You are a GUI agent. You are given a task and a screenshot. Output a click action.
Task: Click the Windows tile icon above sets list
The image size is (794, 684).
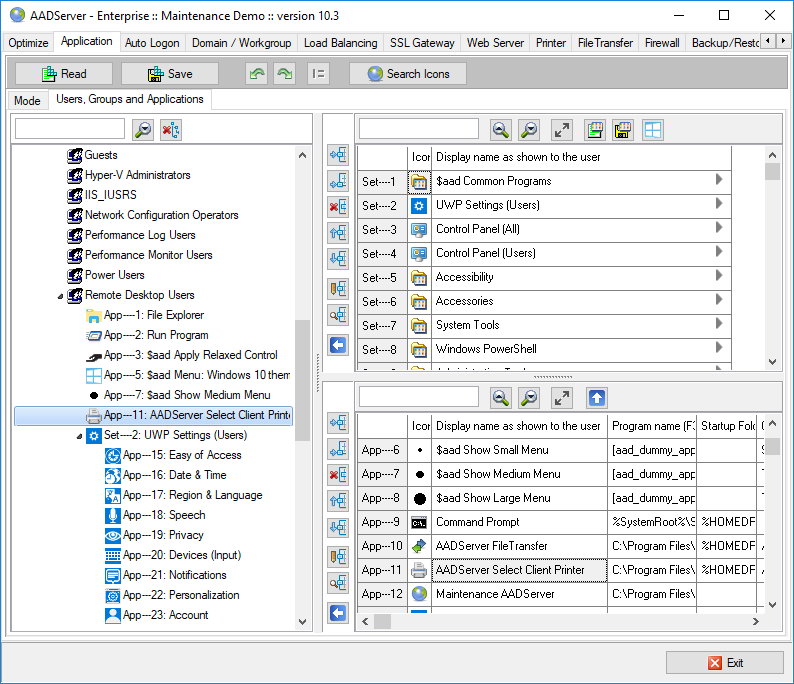pos(652,130)
